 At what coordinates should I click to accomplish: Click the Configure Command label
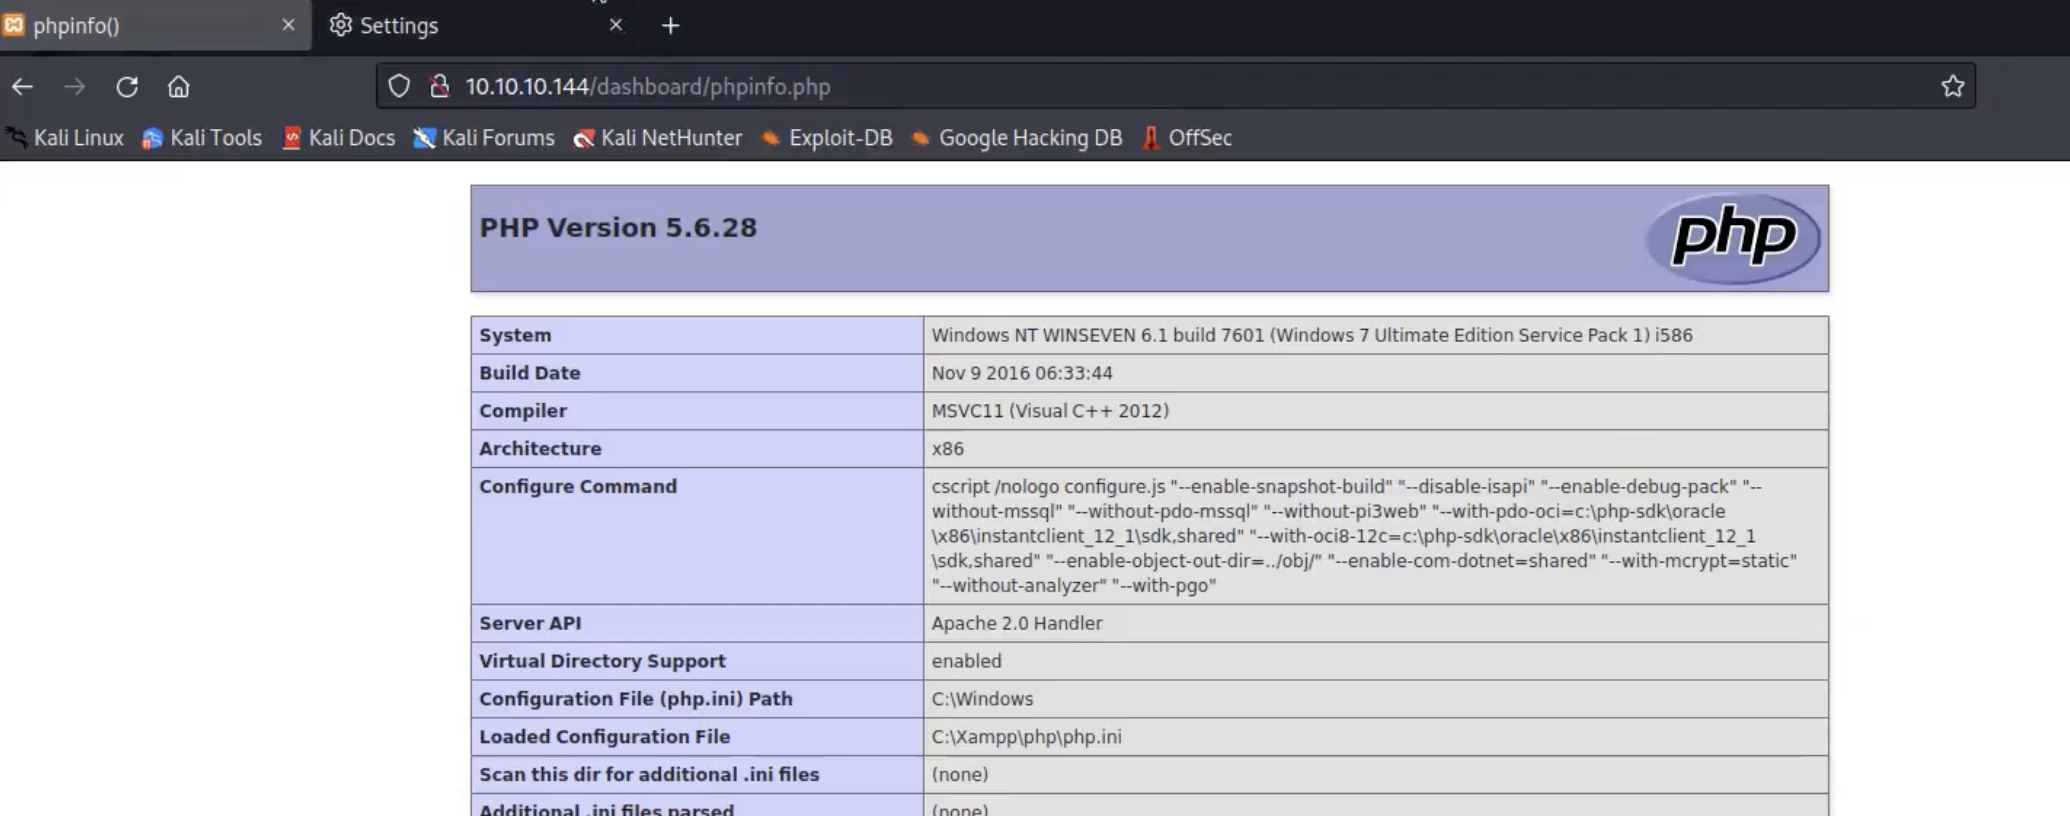(578, 487)
